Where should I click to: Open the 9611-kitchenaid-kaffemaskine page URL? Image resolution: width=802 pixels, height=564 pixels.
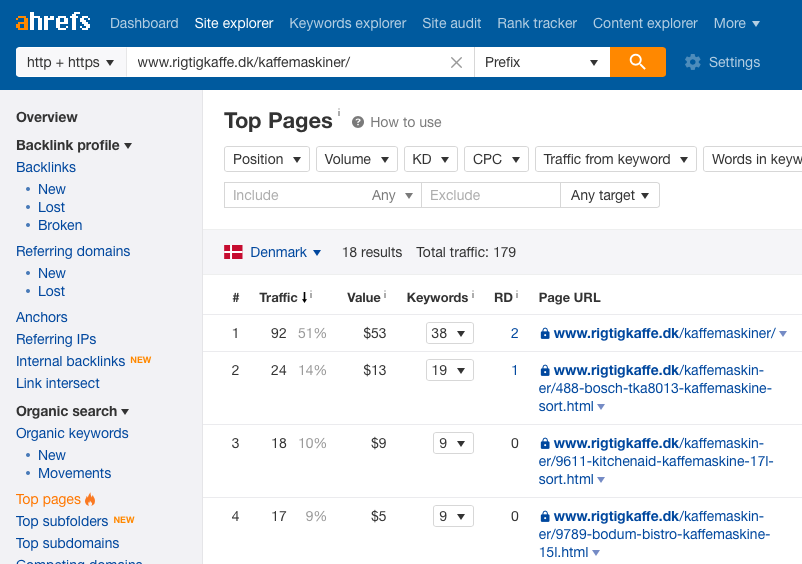tap(656, 461)
